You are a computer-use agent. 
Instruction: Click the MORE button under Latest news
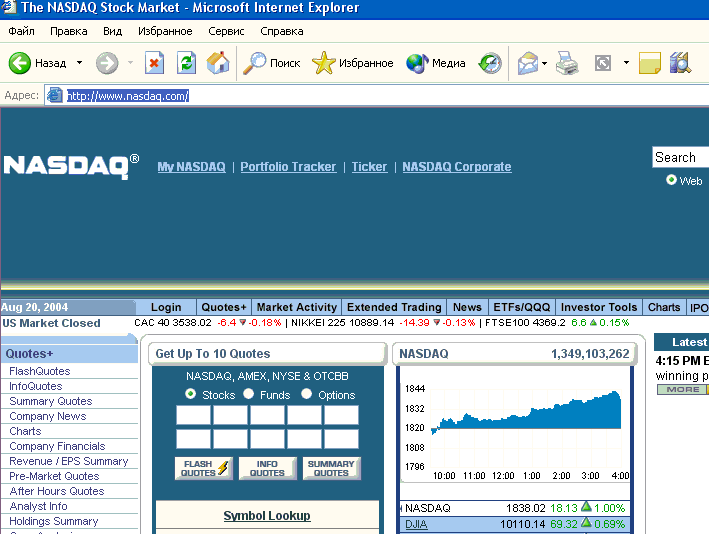(x=682, y=389)
